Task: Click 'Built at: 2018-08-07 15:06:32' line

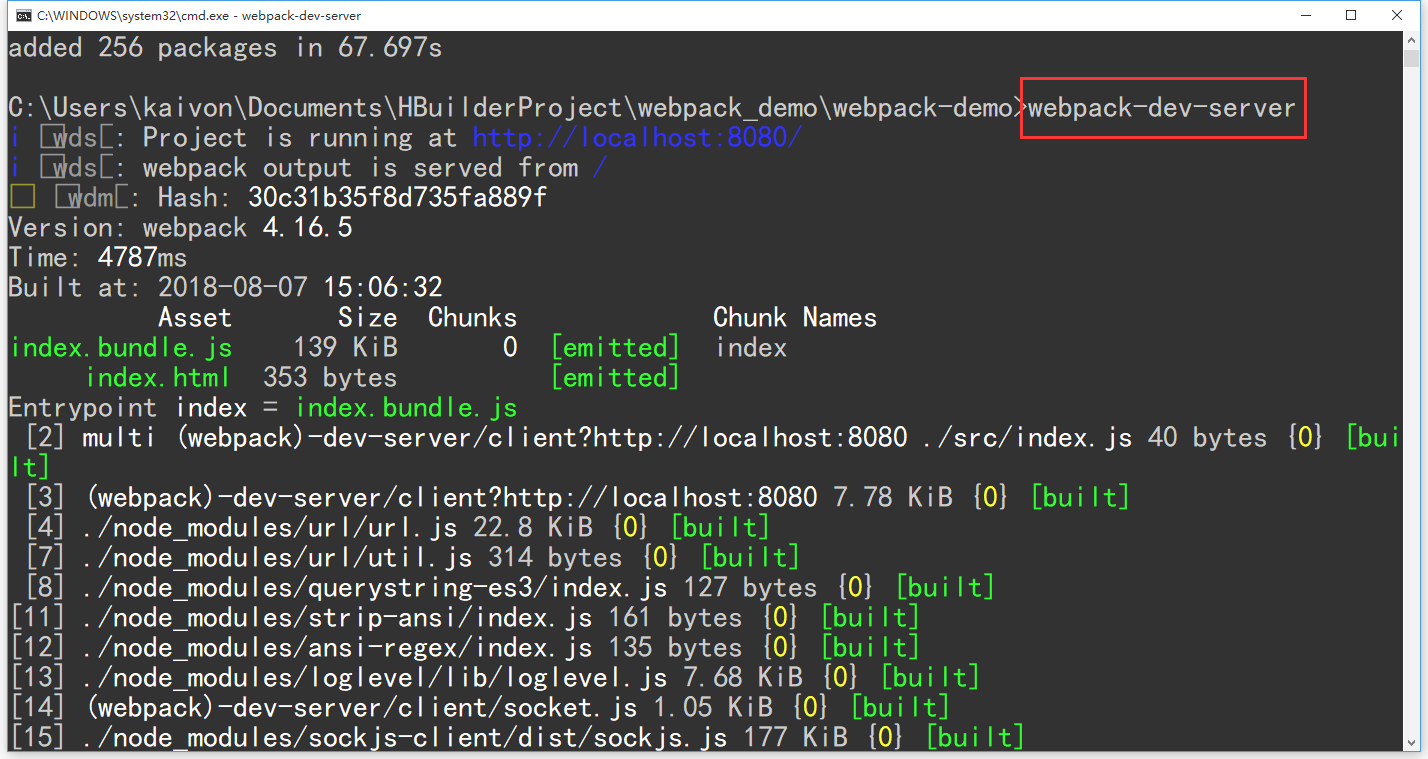Action: 225,287
